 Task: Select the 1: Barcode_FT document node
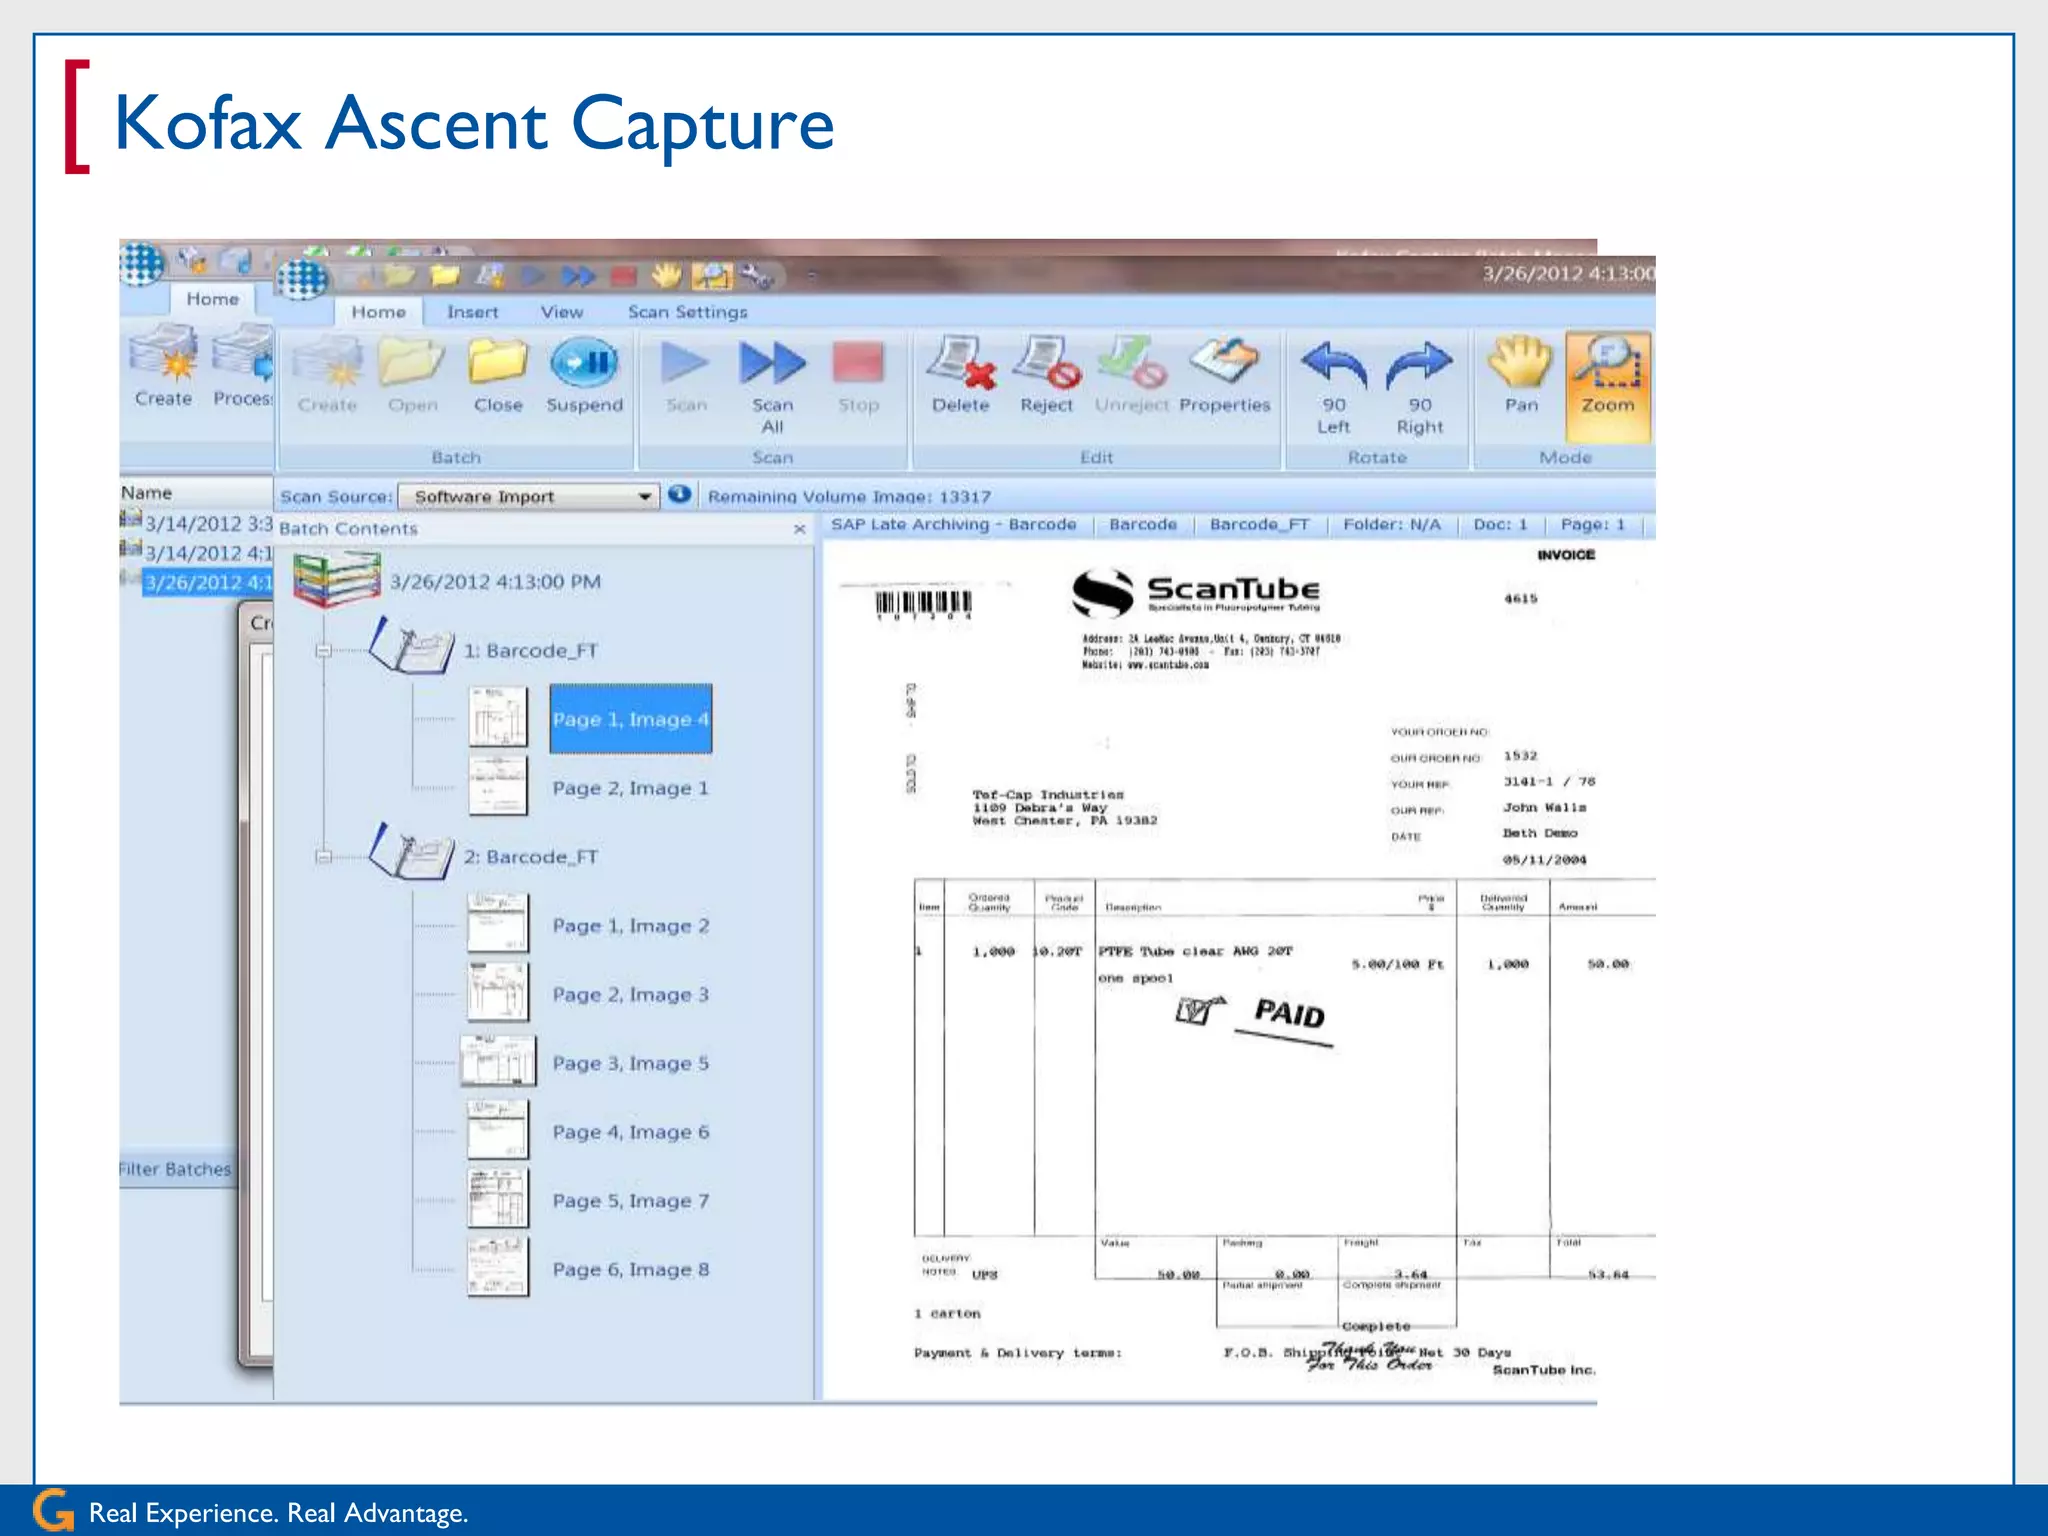coord(531,651)
